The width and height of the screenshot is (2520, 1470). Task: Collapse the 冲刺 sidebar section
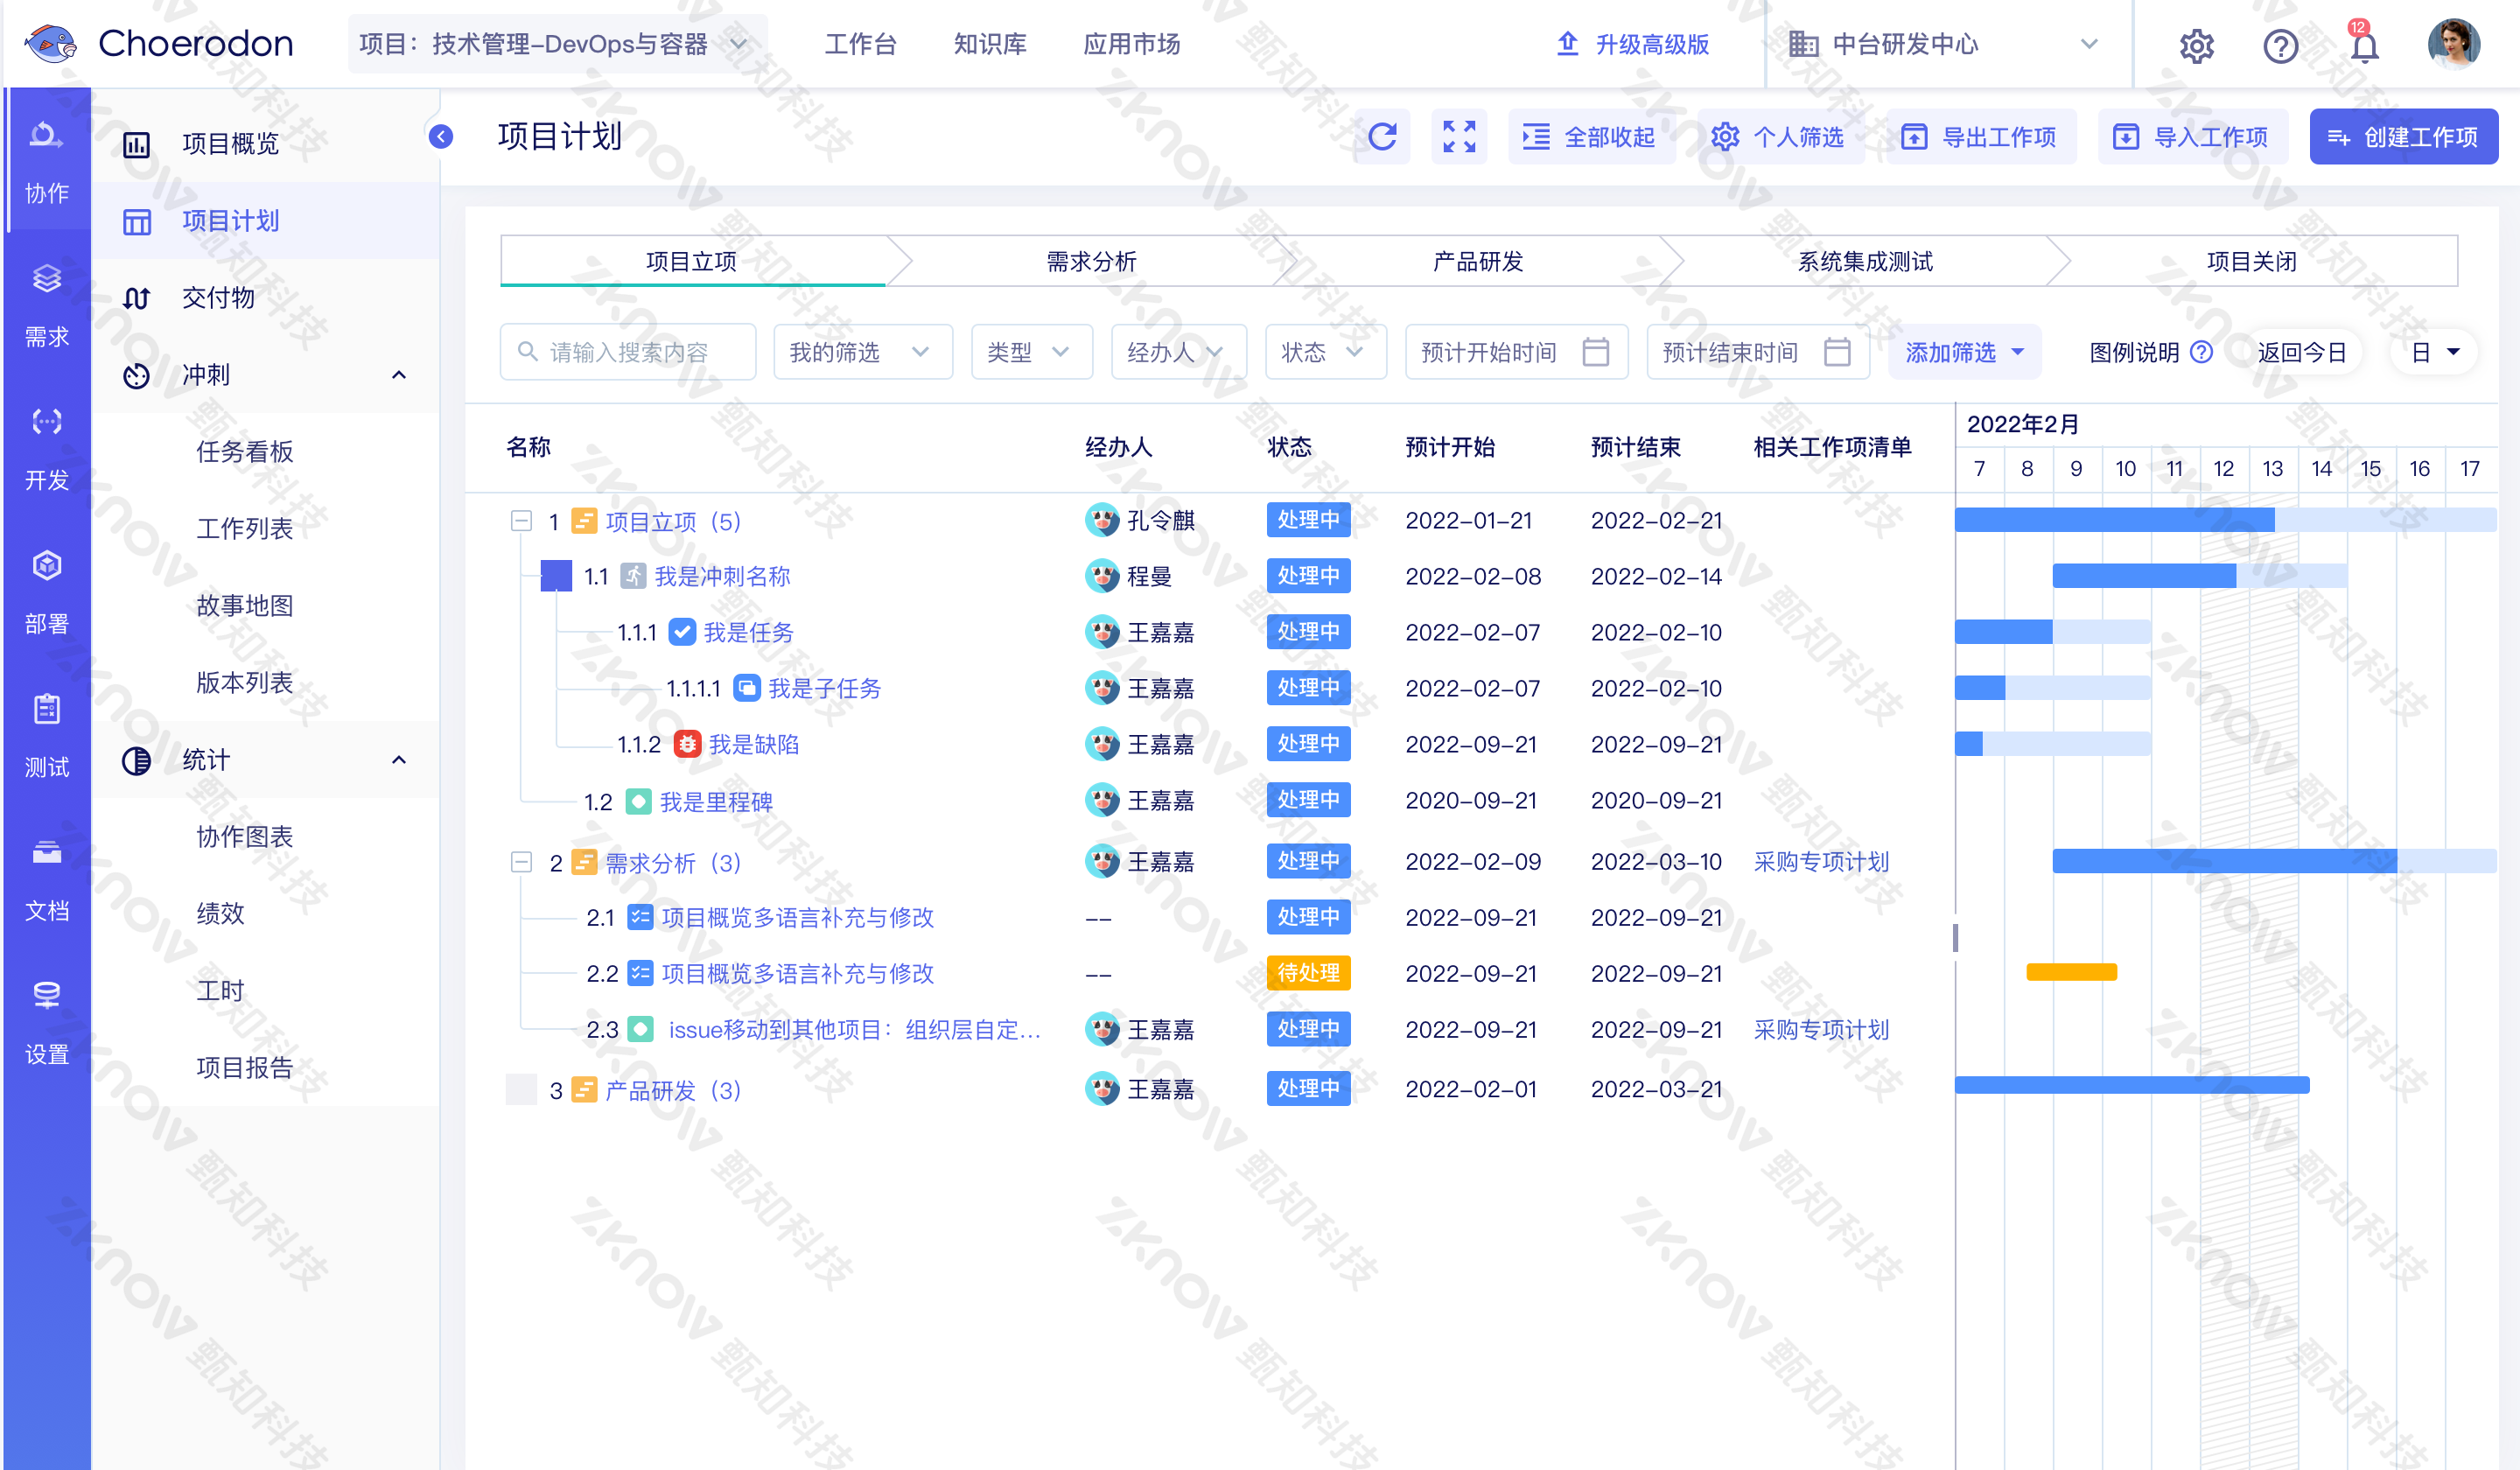(x=398, y=375)
